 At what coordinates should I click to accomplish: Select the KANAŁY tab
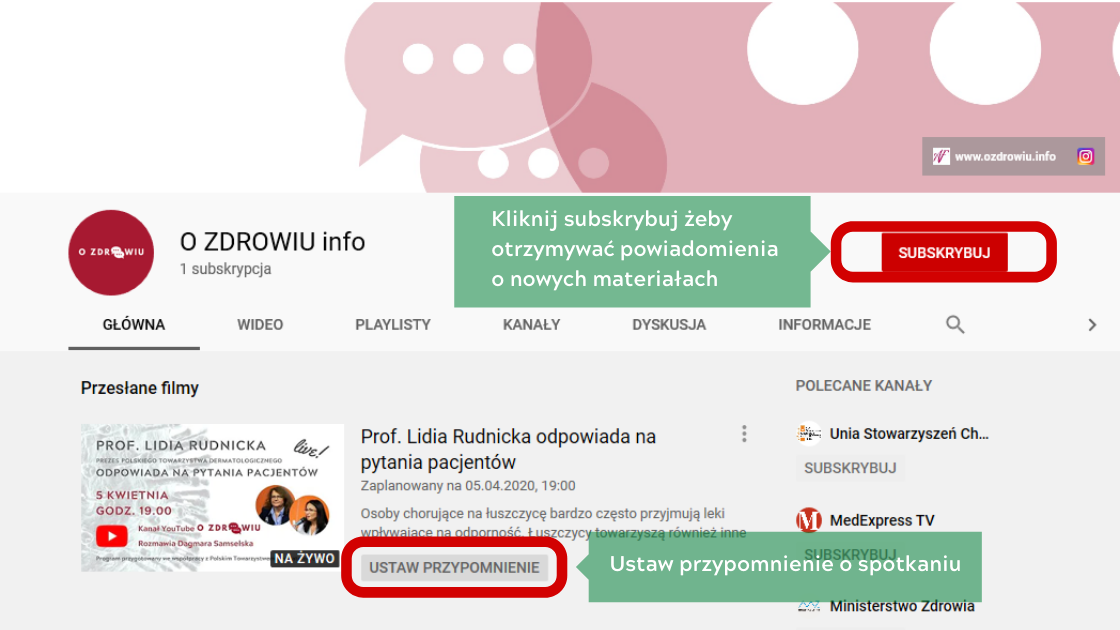click(531, 324)
